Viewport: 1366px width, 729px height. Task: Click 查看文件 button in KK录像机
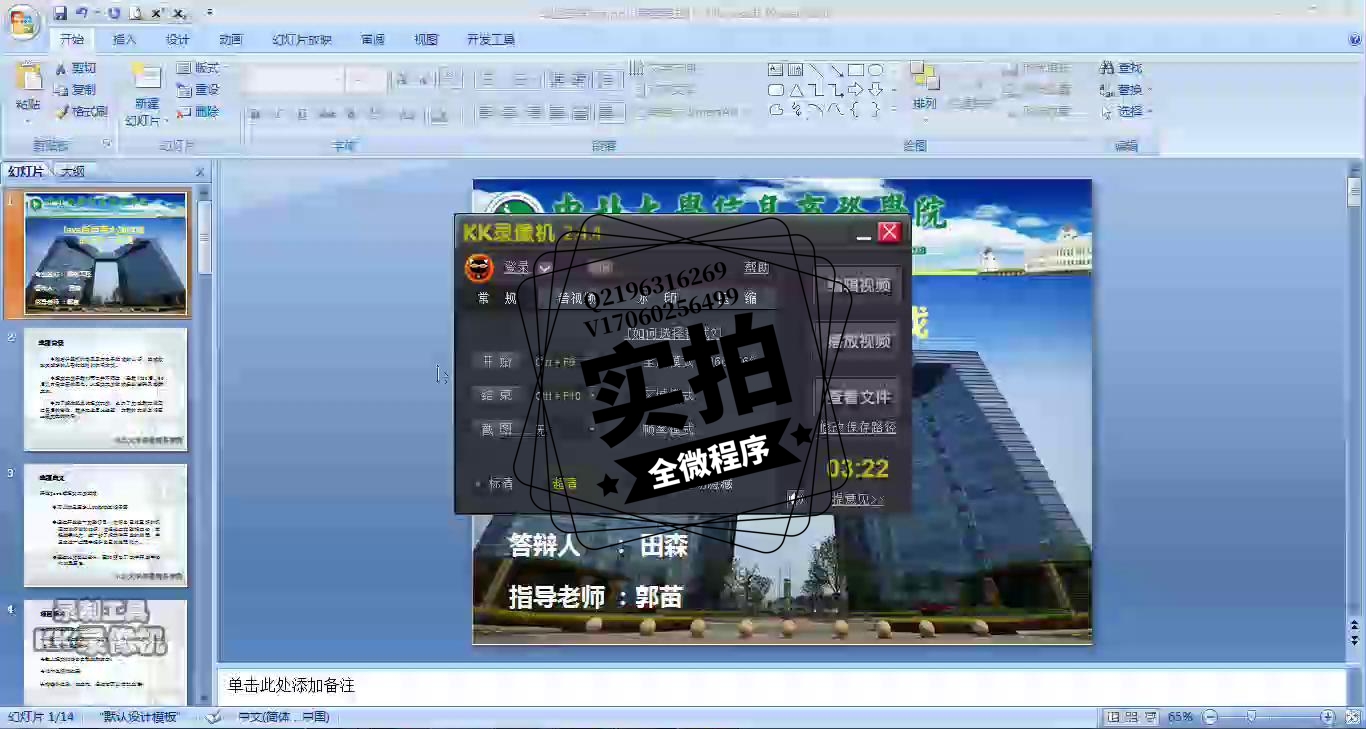click(857, 398)
